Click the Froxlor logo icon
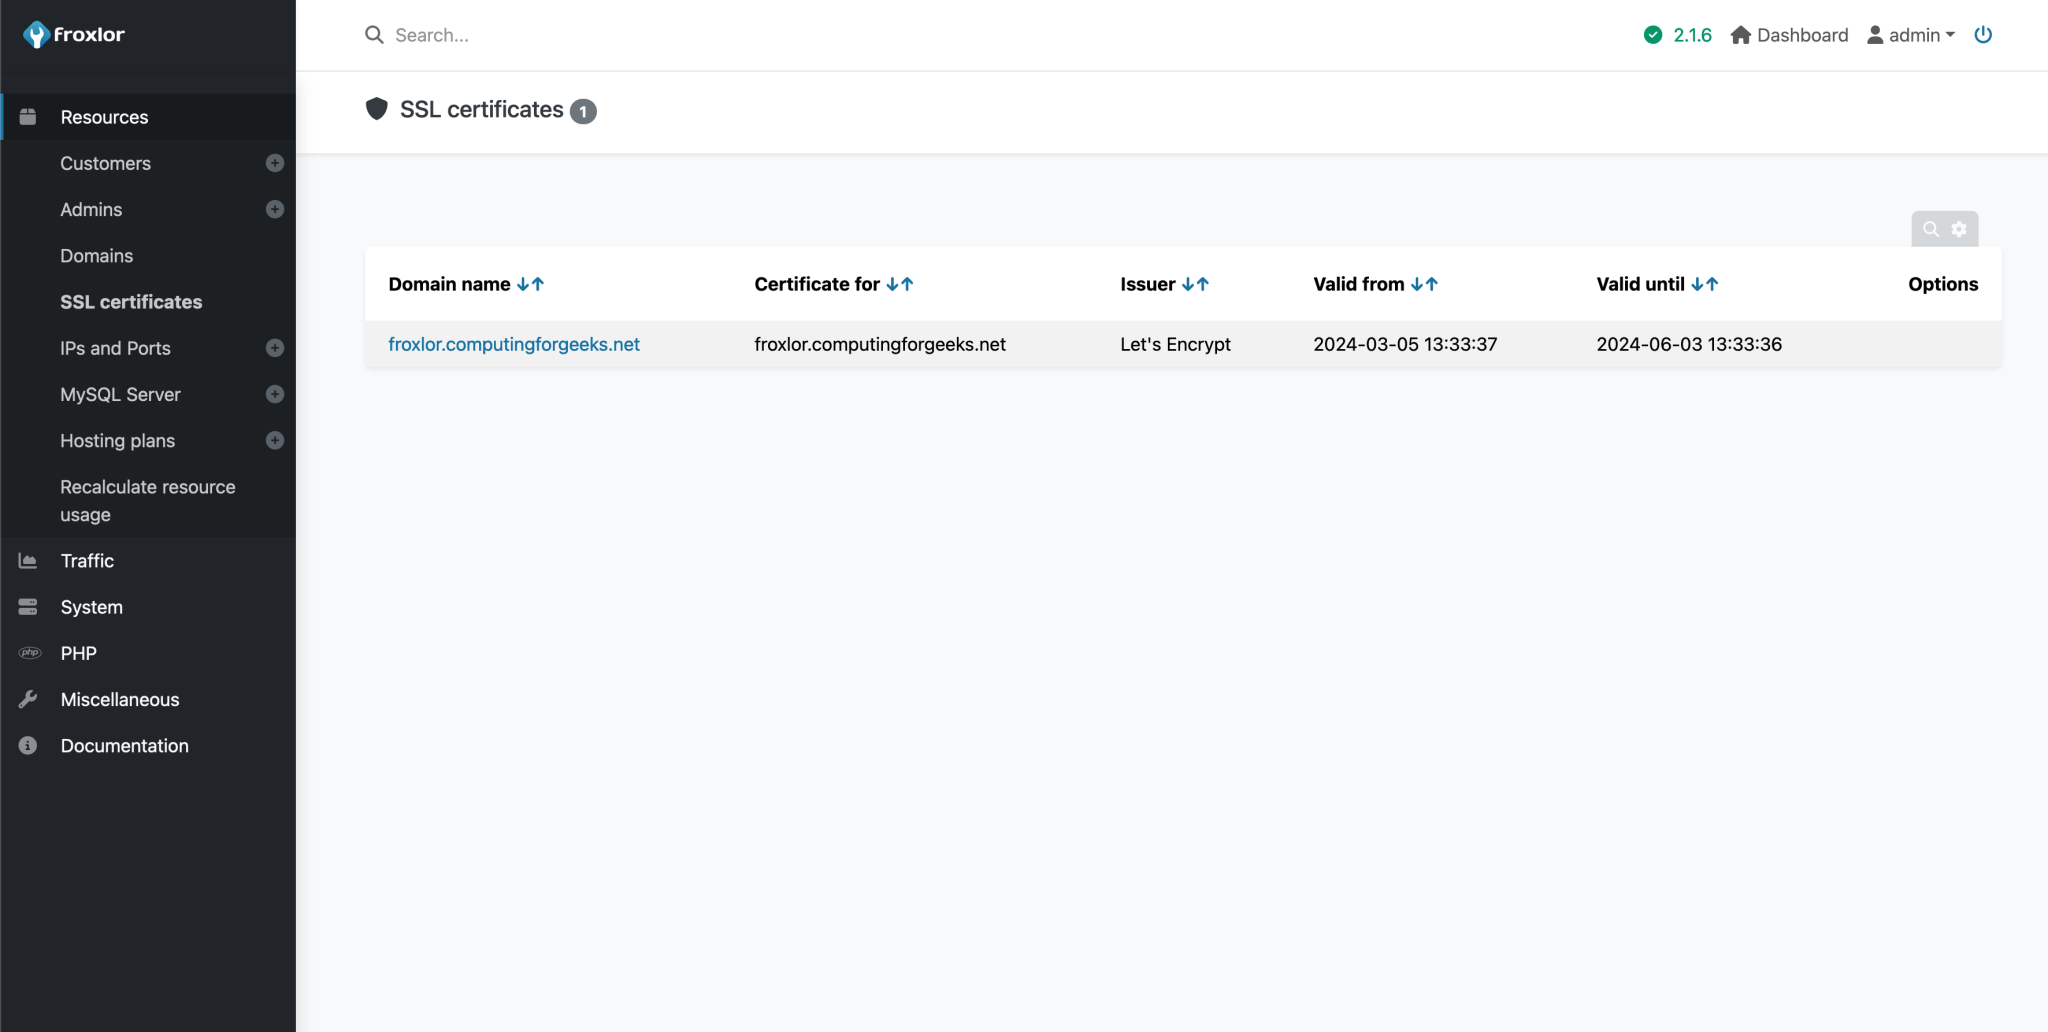The width and height of the screenshot is (2048, 1032). pyautogui.click(x=37, y=33)
